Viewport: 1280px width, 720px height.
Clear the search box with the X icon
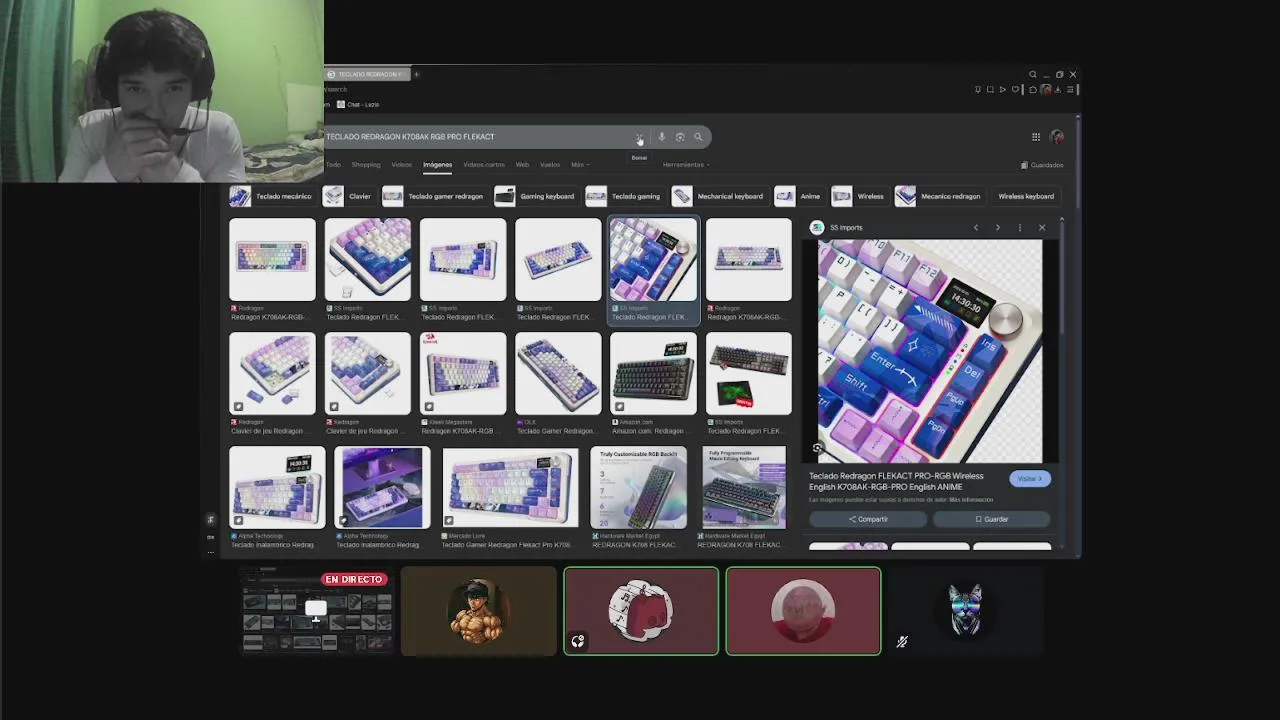[x=639, y=137]
